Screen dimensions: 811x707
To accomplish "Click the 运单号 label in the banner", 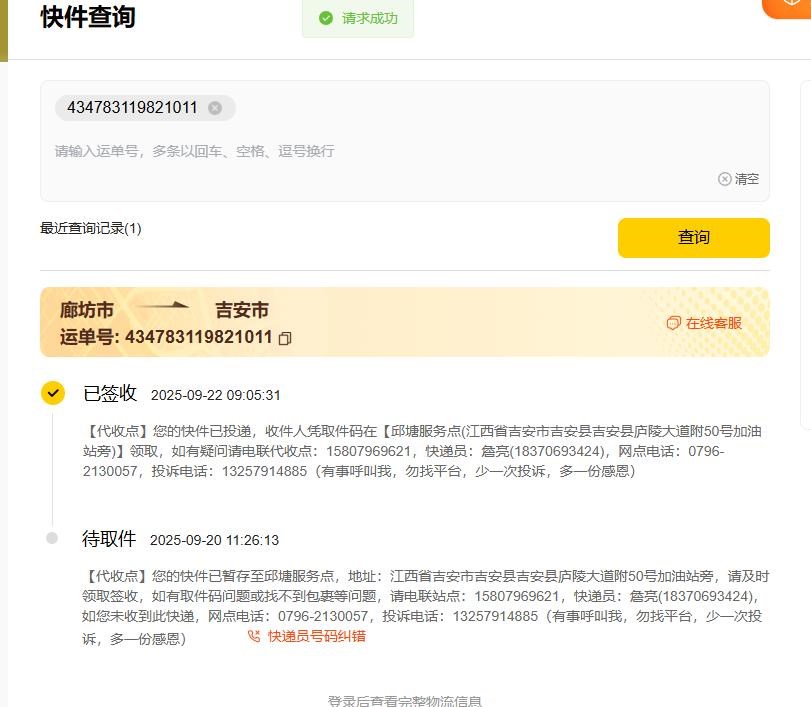I will pos(89,337).
